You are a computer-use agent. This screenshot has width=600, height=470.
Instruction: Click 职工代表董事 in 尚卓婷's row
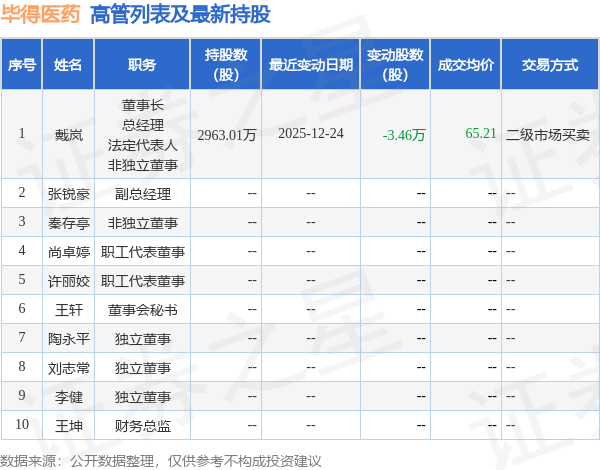click(143, 252)
